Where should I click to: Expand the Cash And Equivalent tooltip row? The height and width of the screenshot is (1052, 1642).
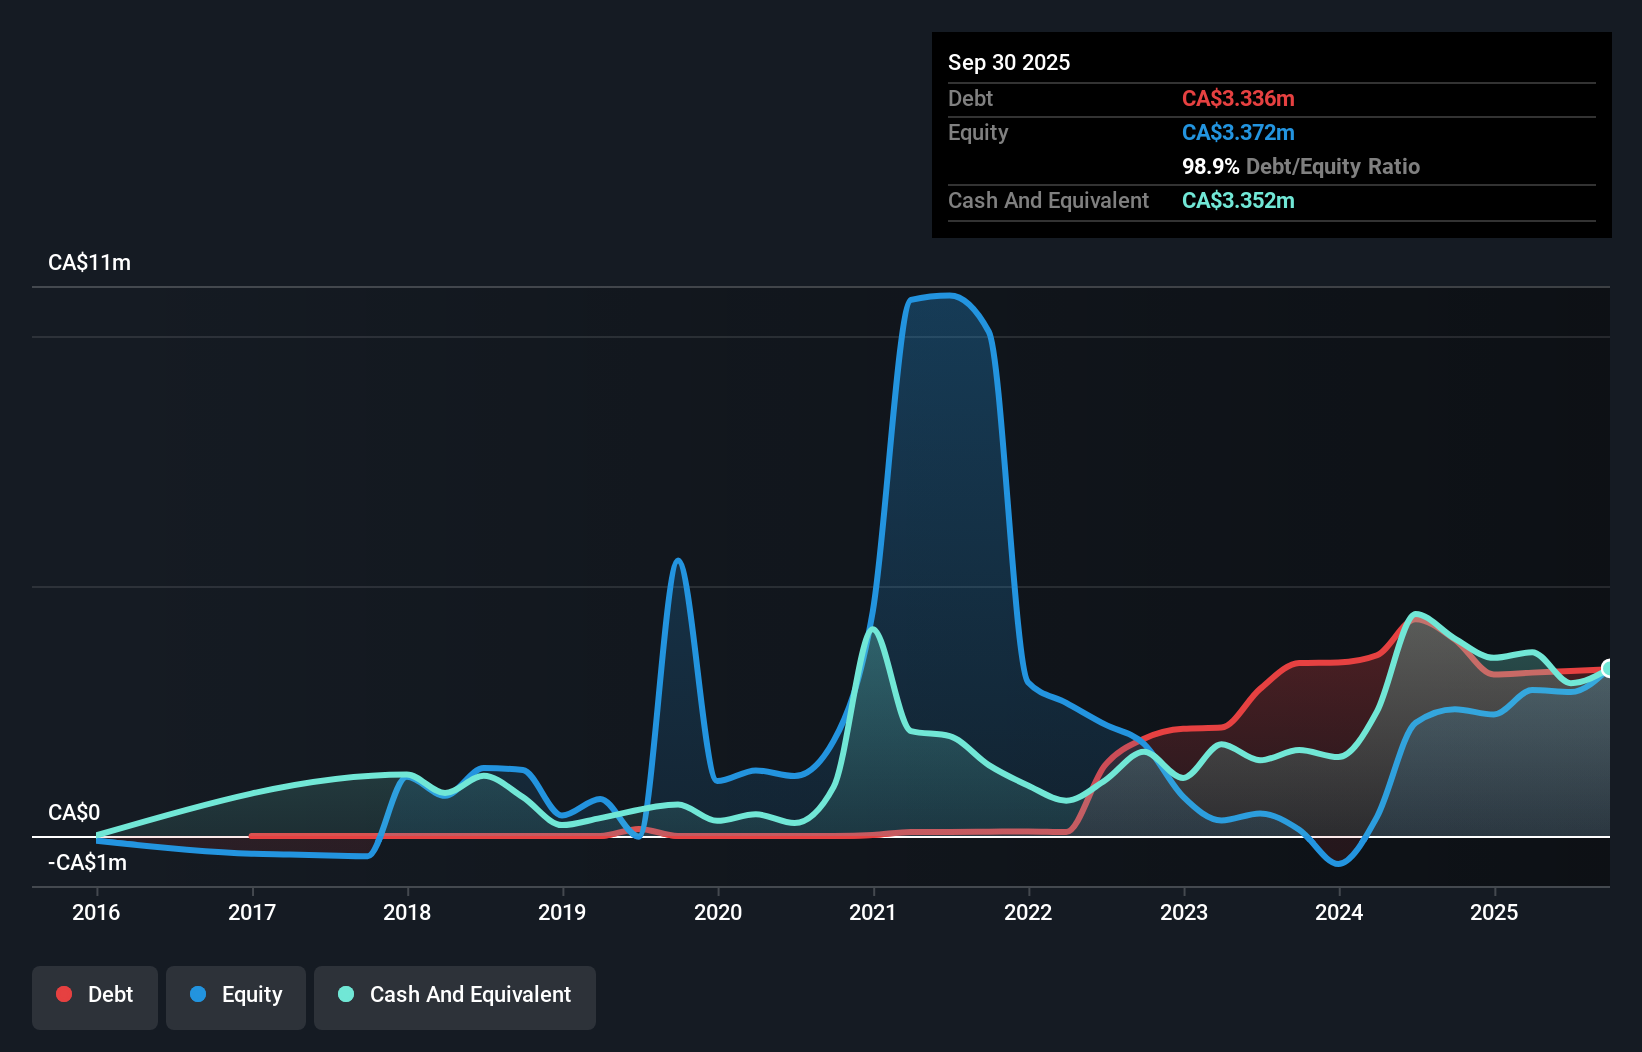click(1047, 200)
